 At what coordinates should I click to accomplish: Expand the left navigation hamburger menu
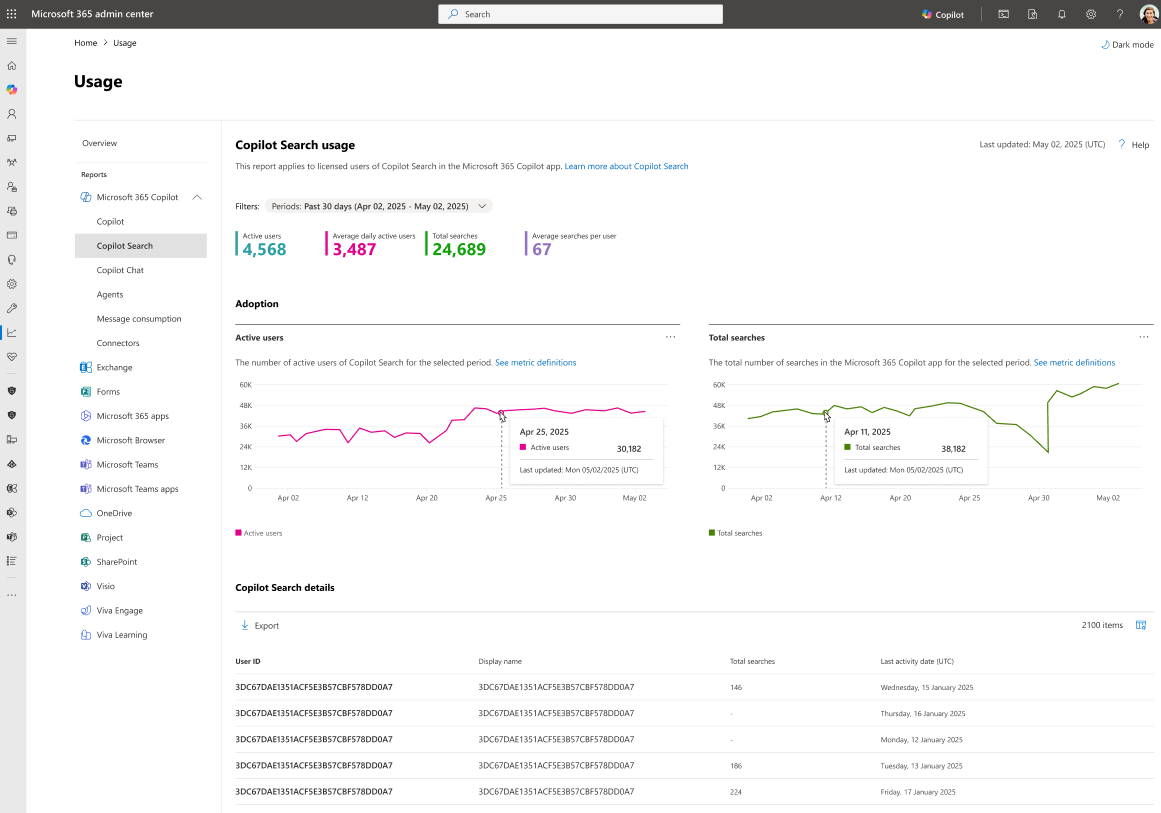(x=12, y=41)
